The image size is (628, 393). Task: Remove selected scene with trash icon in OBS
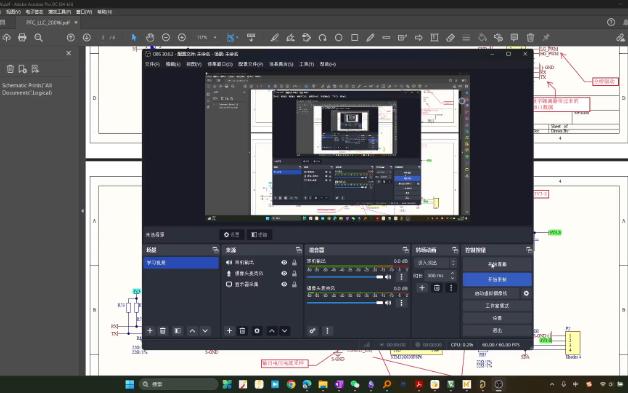pyautogui.click(x=163, y=331)
